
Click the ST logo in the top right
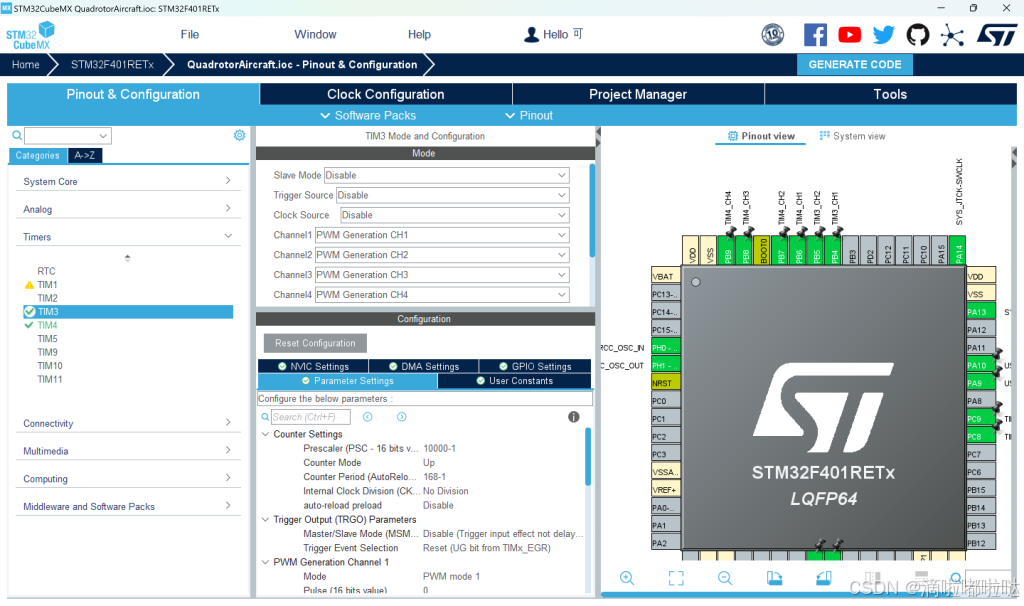(997, 35)
